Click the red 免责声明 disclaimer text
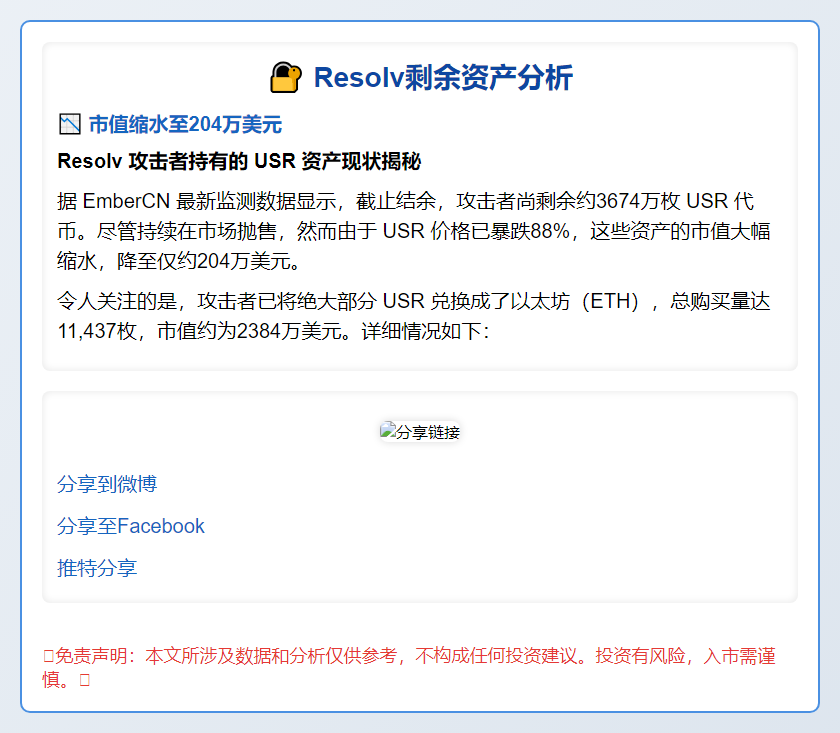Viewport: 840px width, 733px height. point(410,667)
